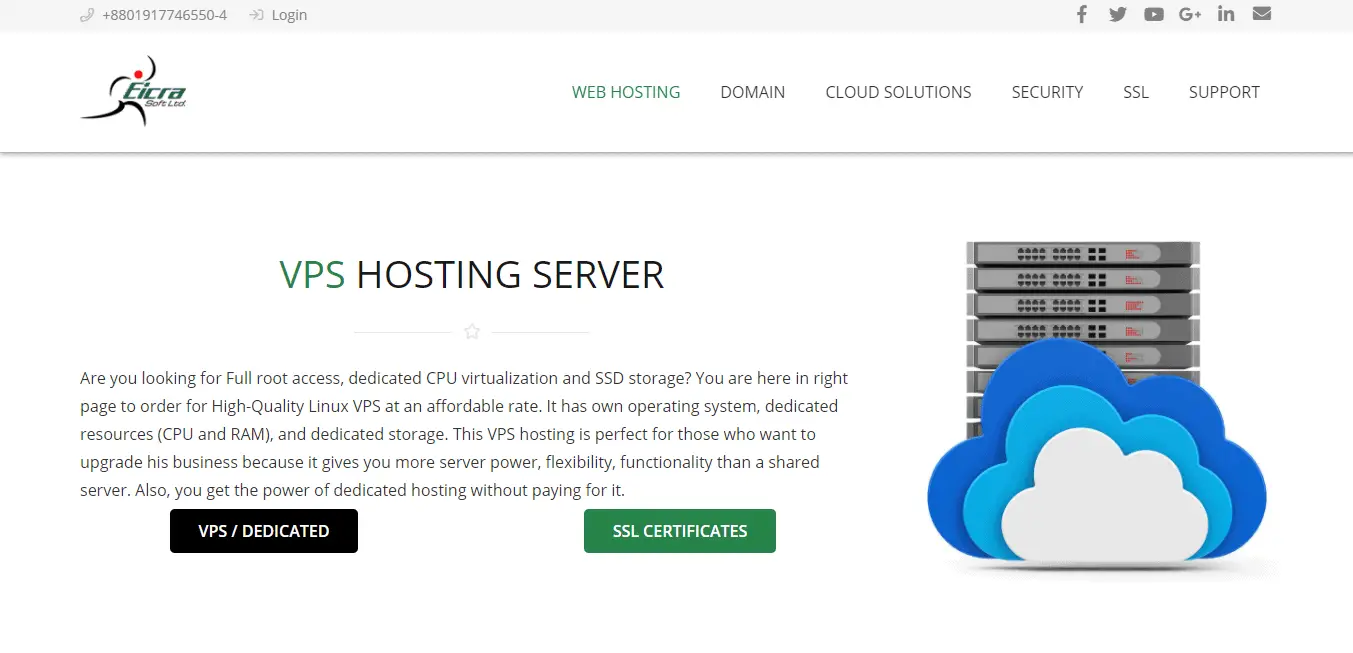Open the SUPPORT menu
This screenshot has height=653, width=1353.
pos(1224,92)
